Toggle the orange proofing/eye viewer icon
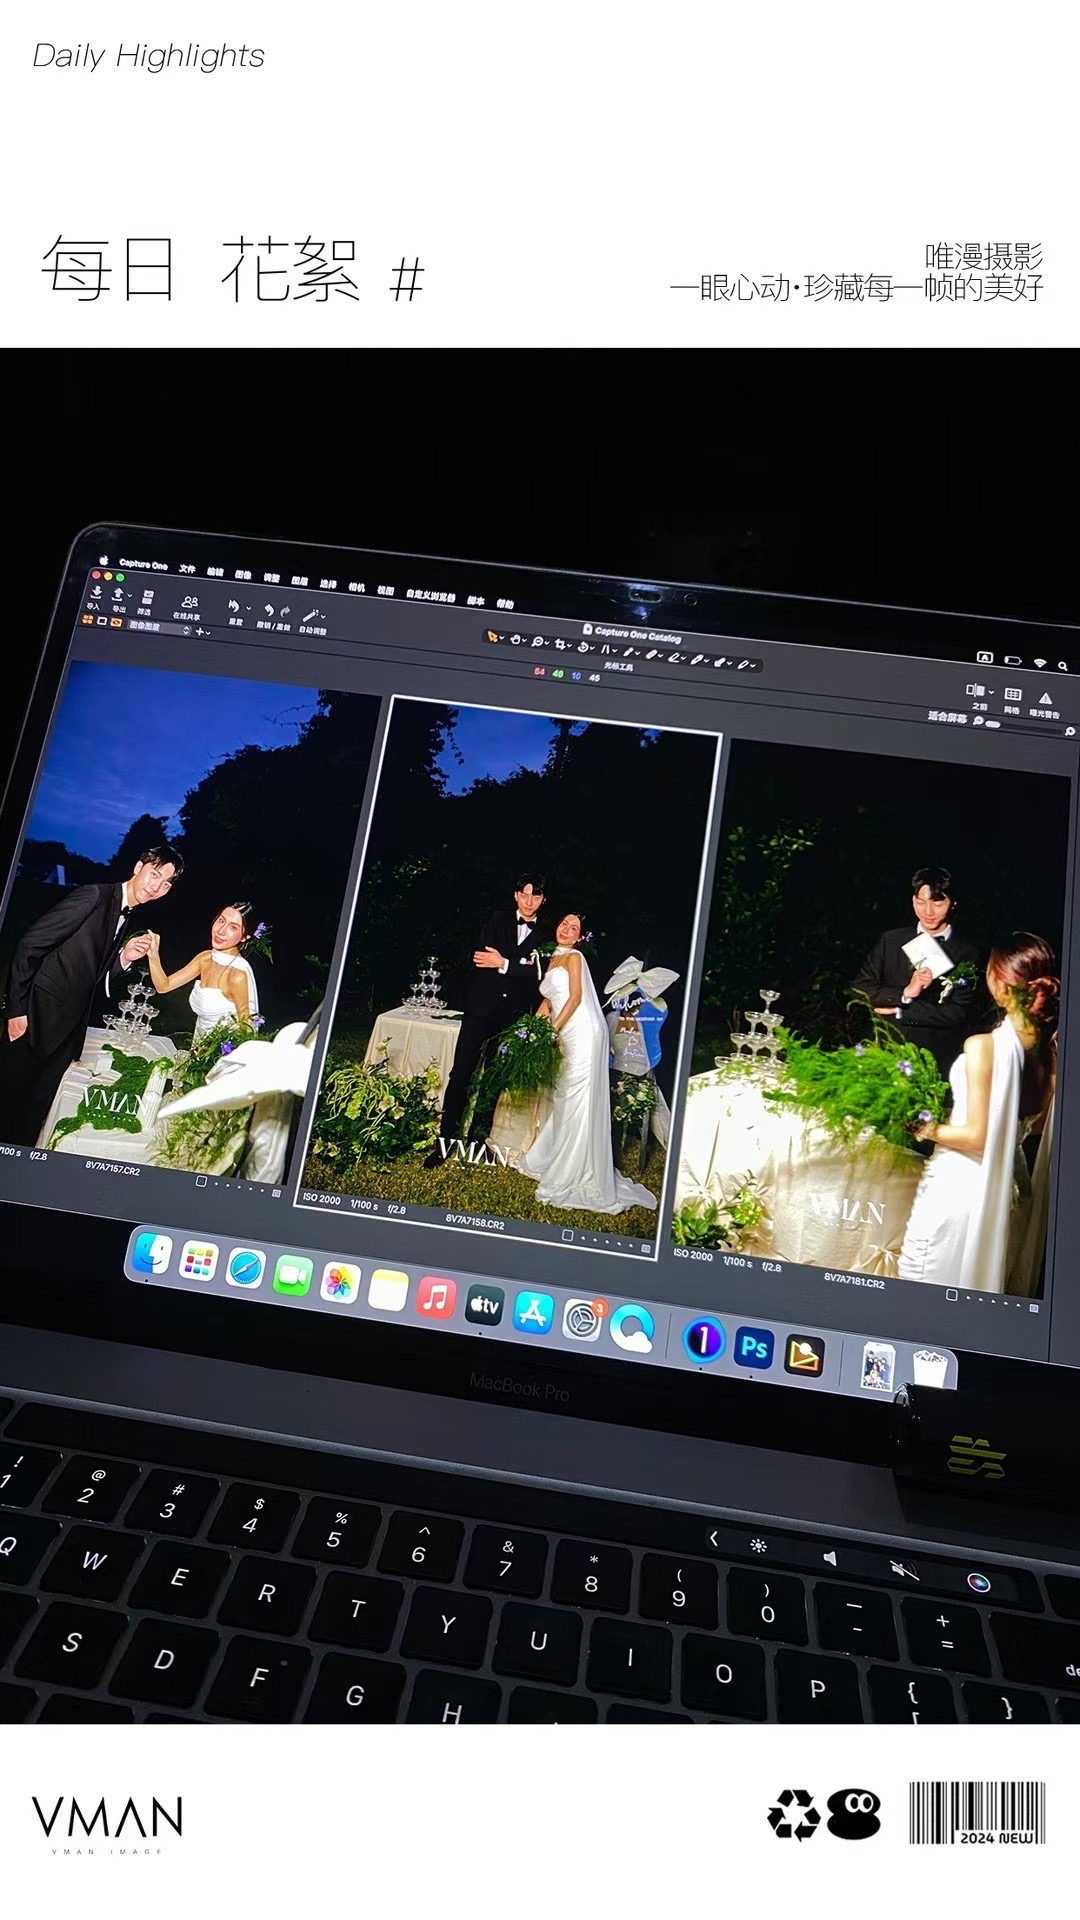This screenshot has width=1080, height=1920. click(115, 622)
